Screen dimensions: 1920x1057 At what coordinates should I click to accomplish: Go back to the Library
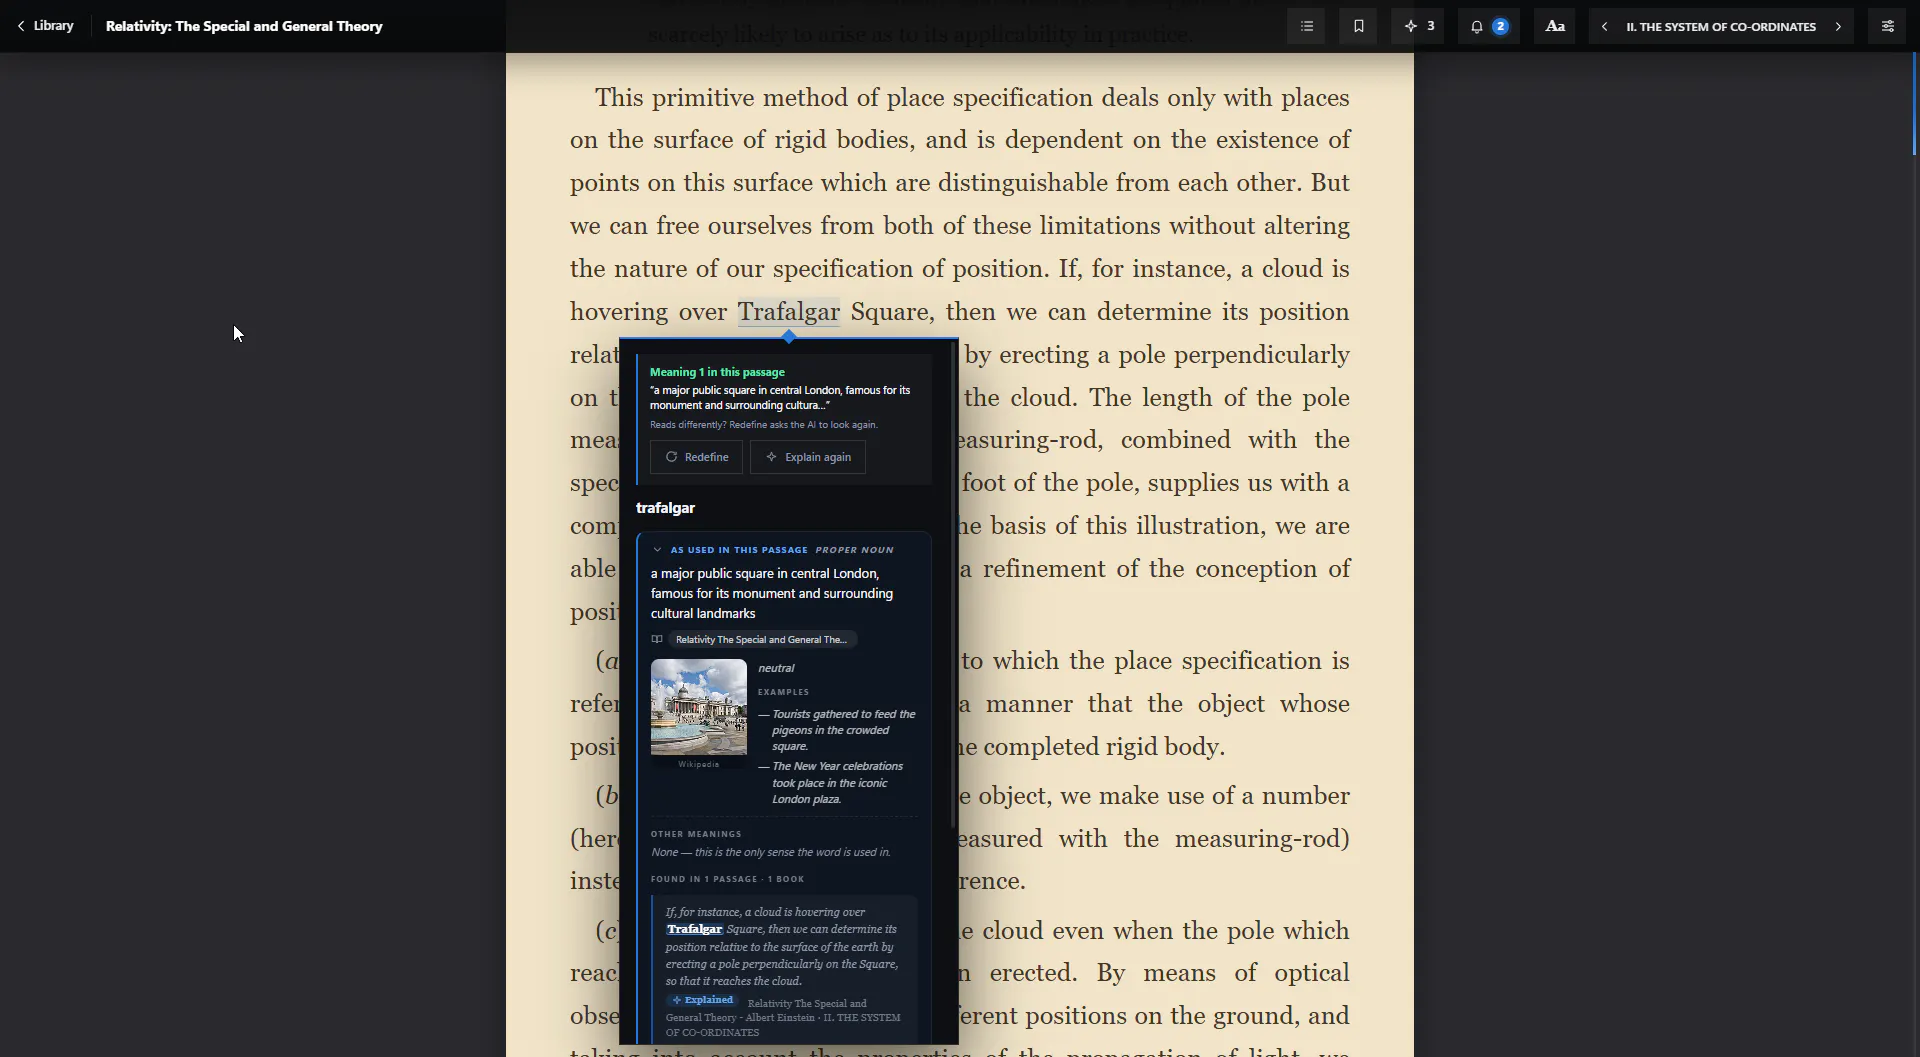click(x=45, y=26)
